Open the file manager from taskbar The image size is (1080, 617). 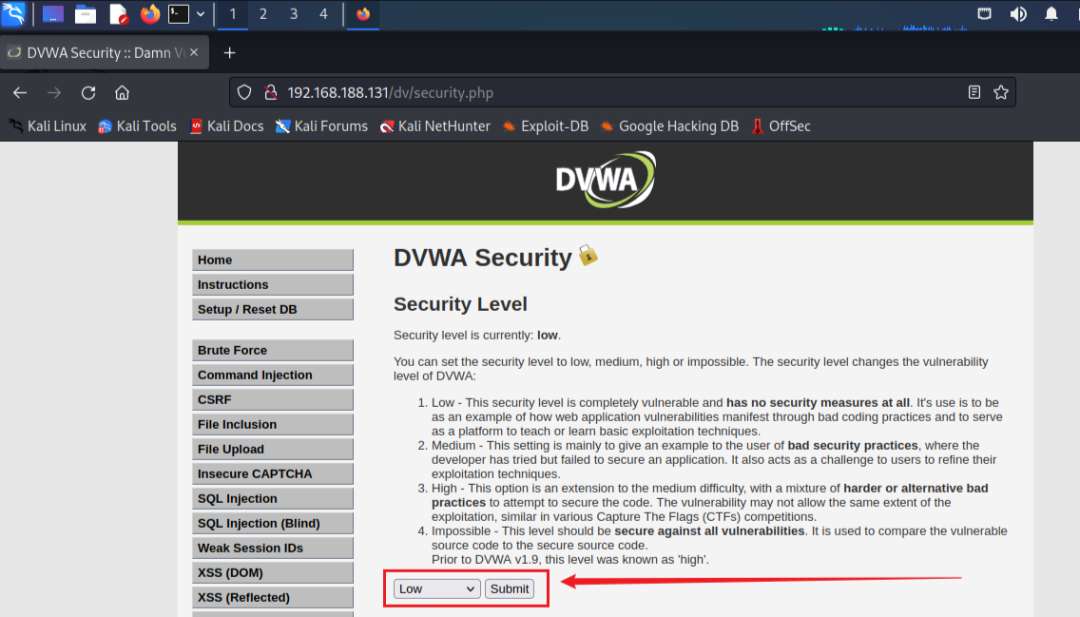tap(85, 14)
